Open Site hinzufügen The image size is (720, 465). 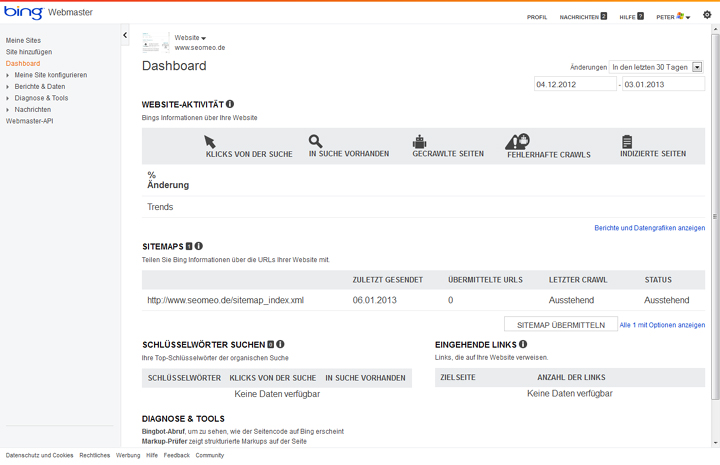(28, 52)
